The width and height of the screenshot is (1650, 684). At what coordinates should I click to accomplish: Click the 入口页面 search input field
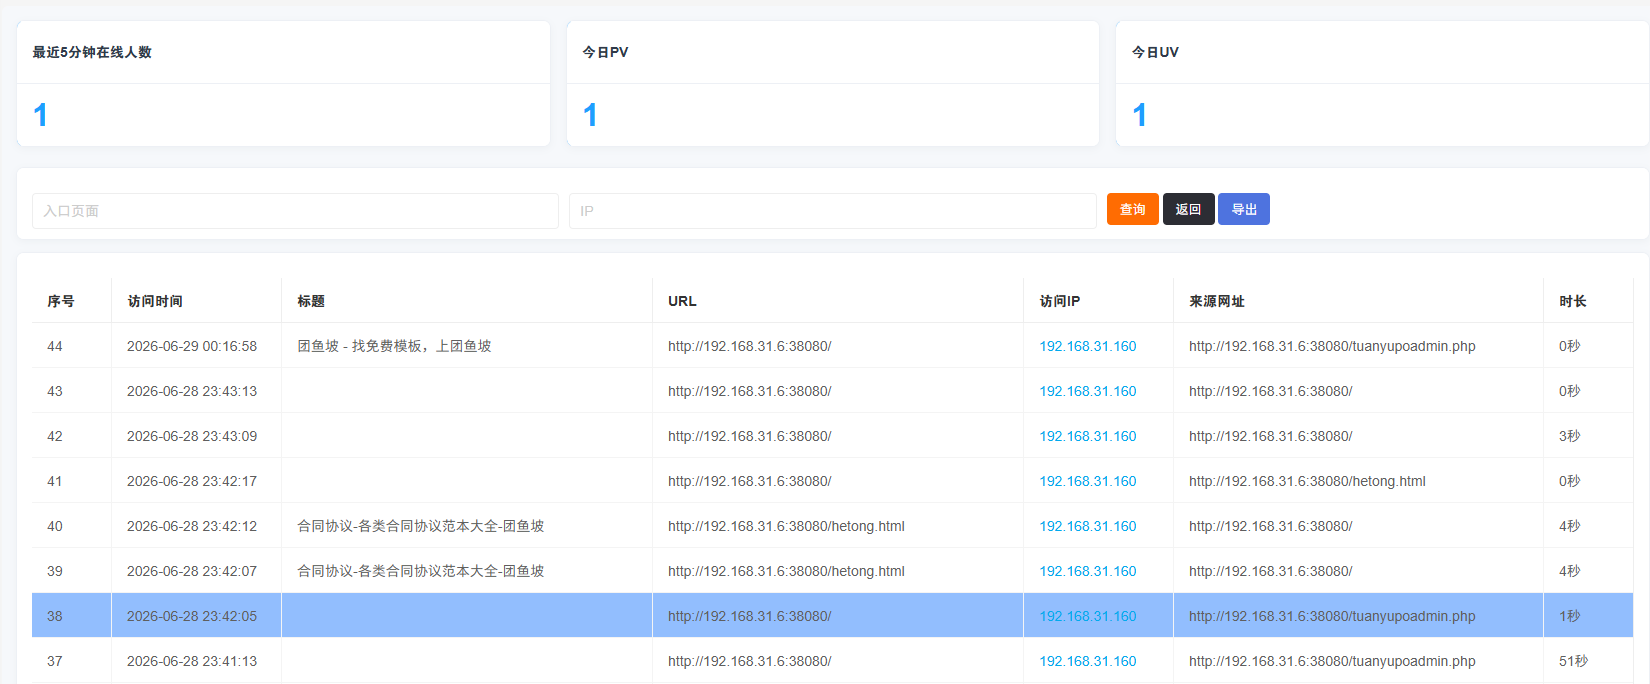295,211
